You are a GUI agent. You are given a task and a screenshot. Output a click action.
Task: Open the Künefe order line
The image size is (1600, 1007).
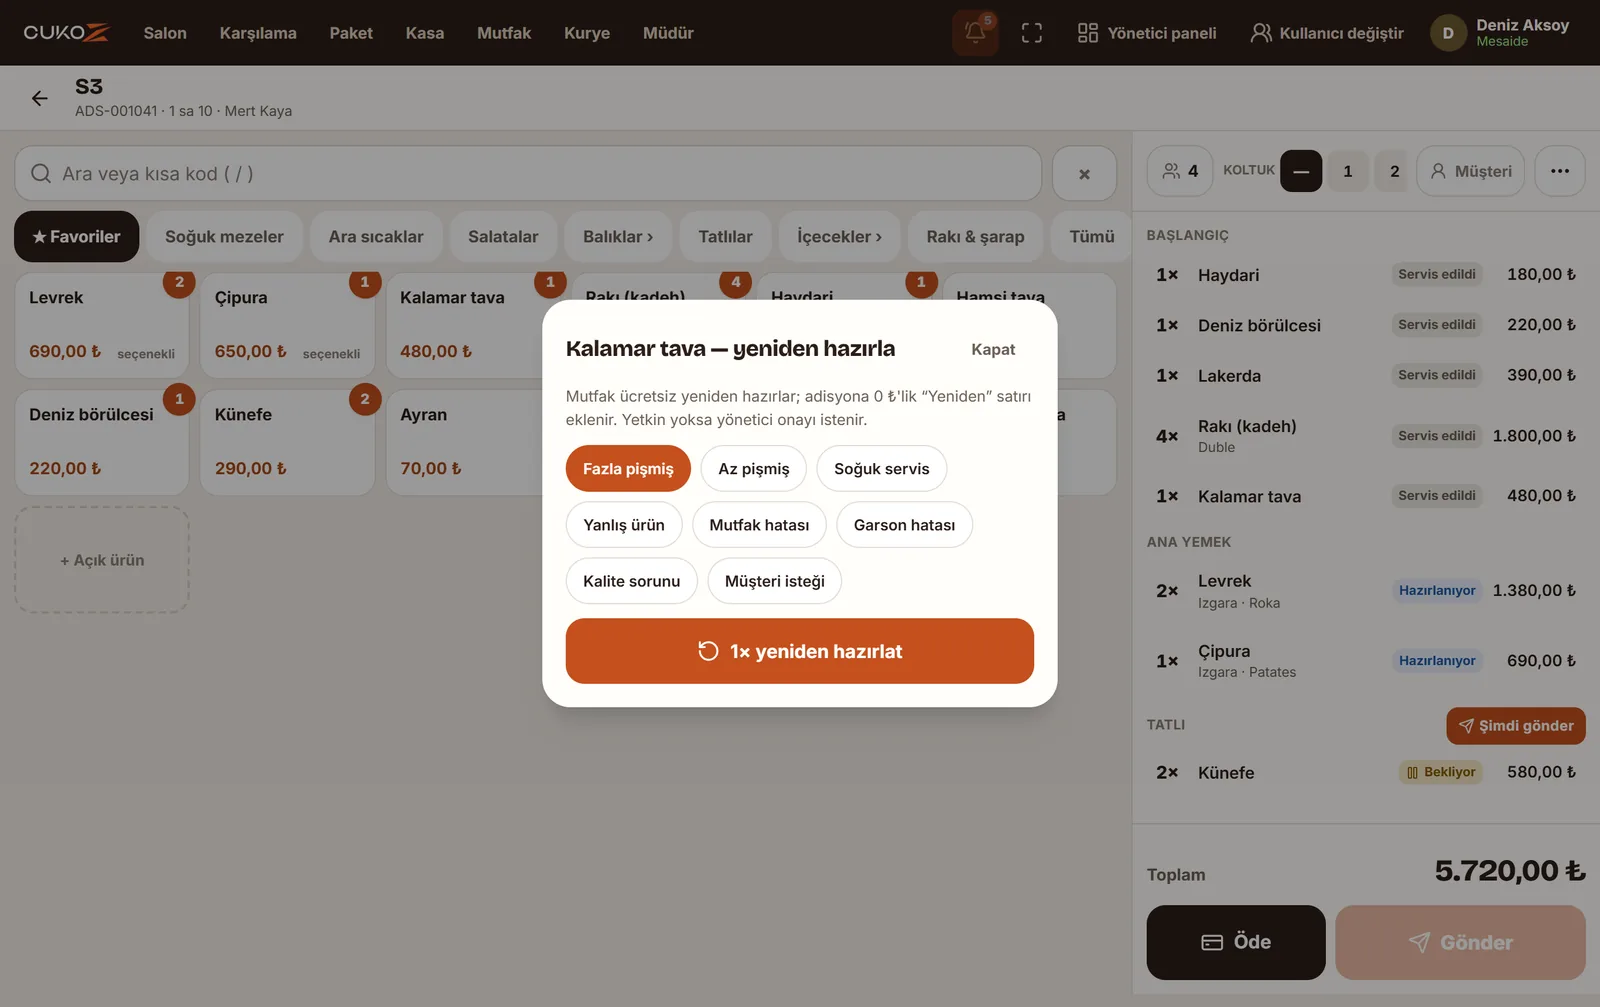tap(1366, 773)
